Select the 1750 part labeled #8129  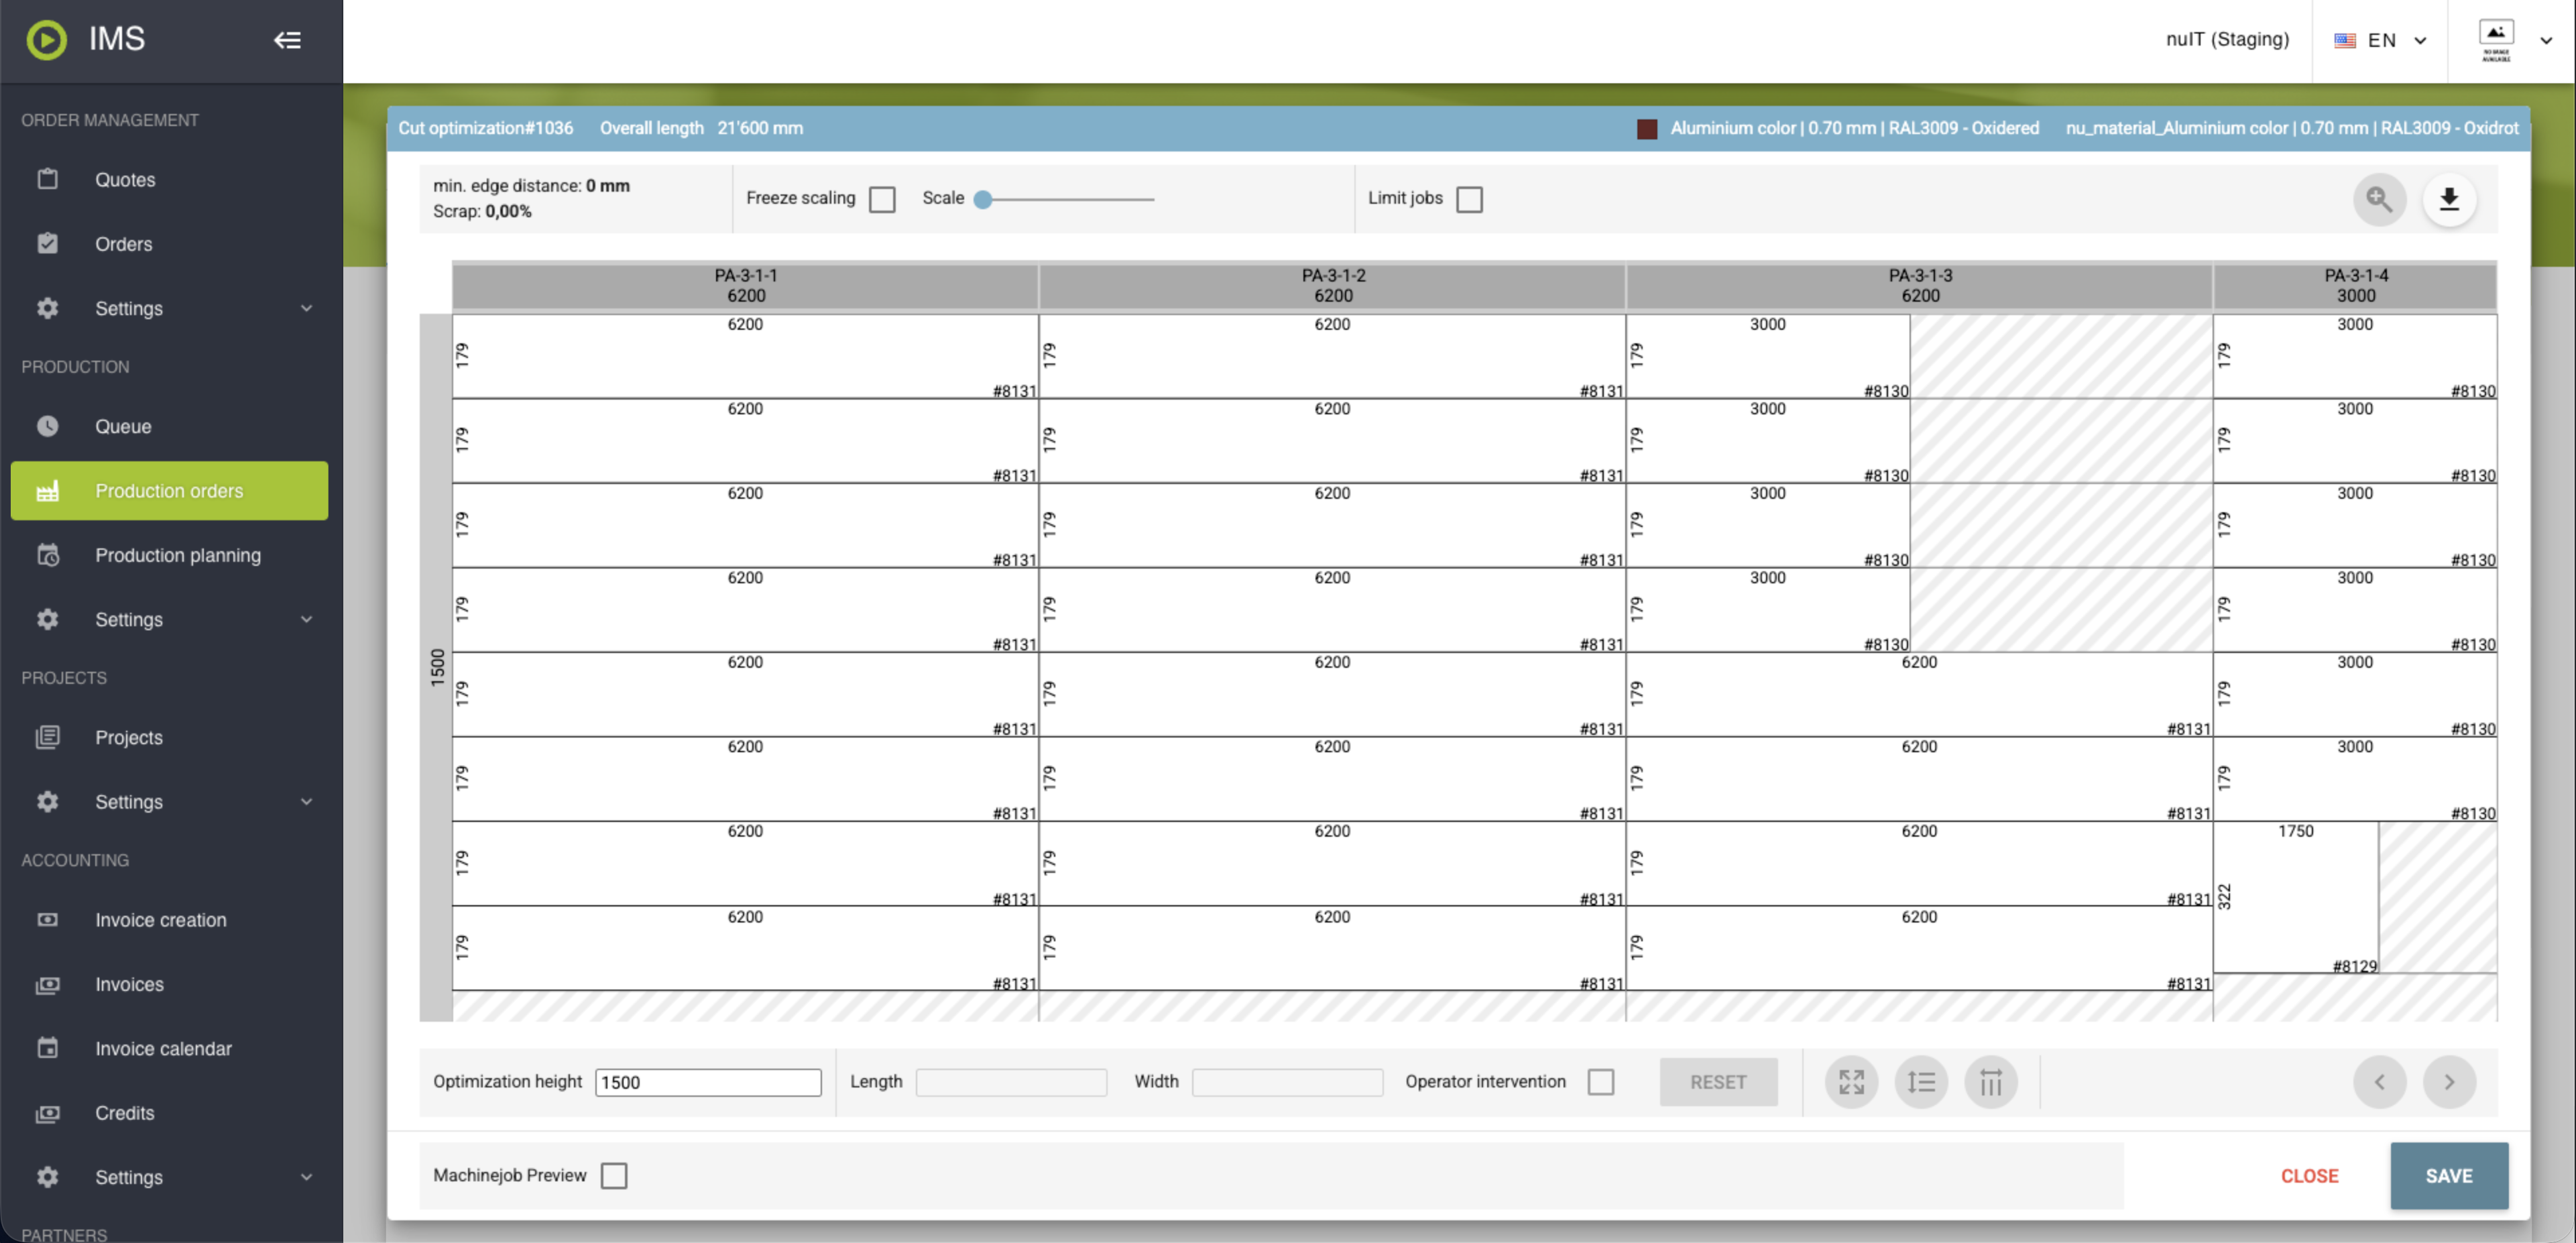pos(2296,897)
